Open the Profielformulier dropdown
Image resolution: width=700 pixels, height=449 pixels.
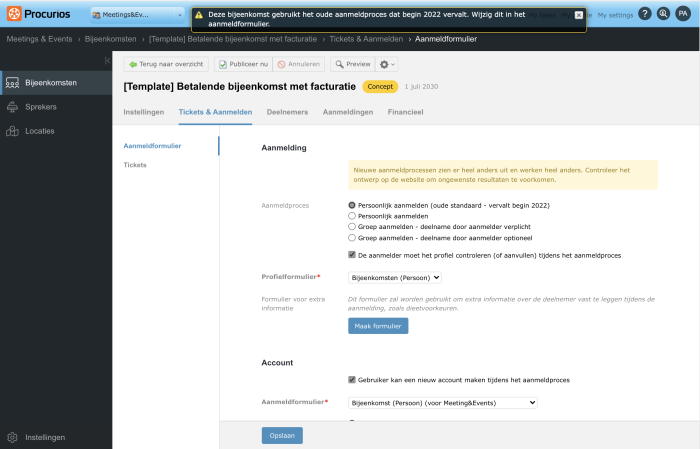coord(395,278)
